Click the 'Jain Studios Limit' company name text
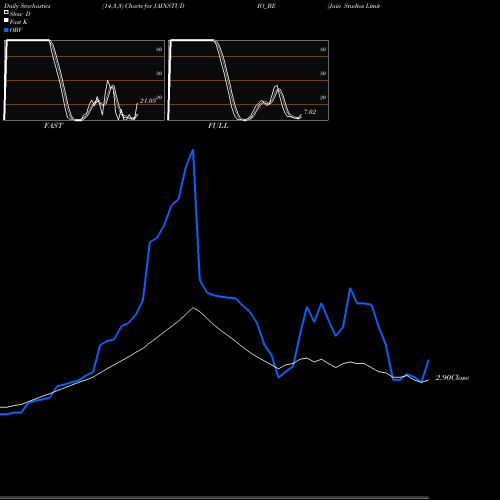The image size is (500, 500). pos(354,6)
